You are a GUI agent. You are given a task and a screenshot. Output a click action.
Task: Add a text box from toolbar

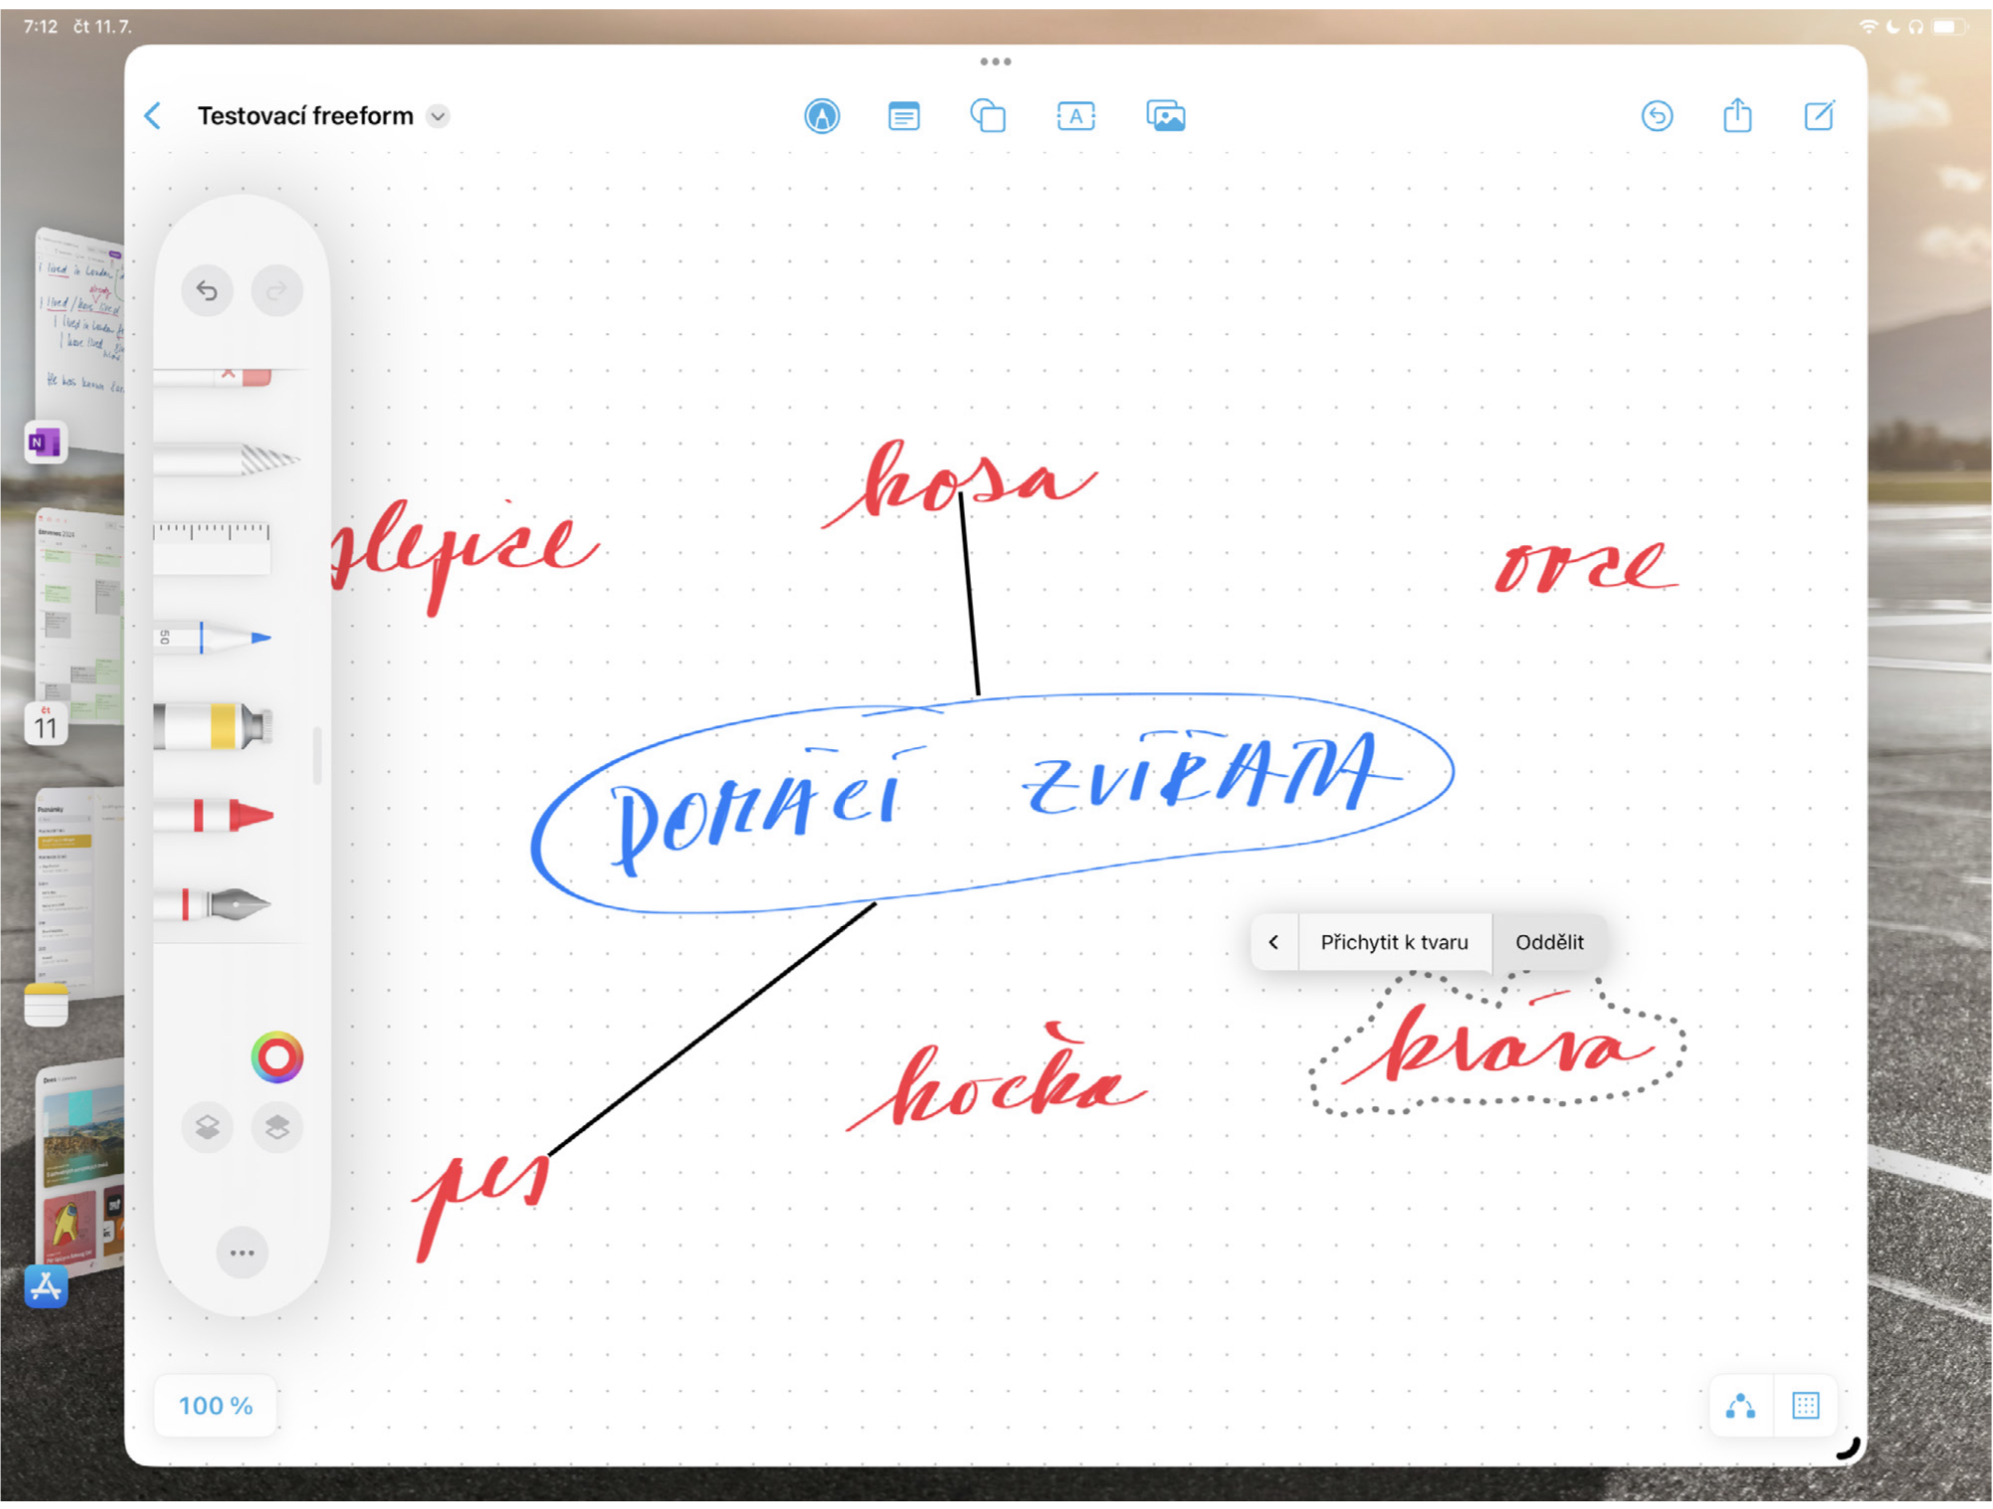1076,116
